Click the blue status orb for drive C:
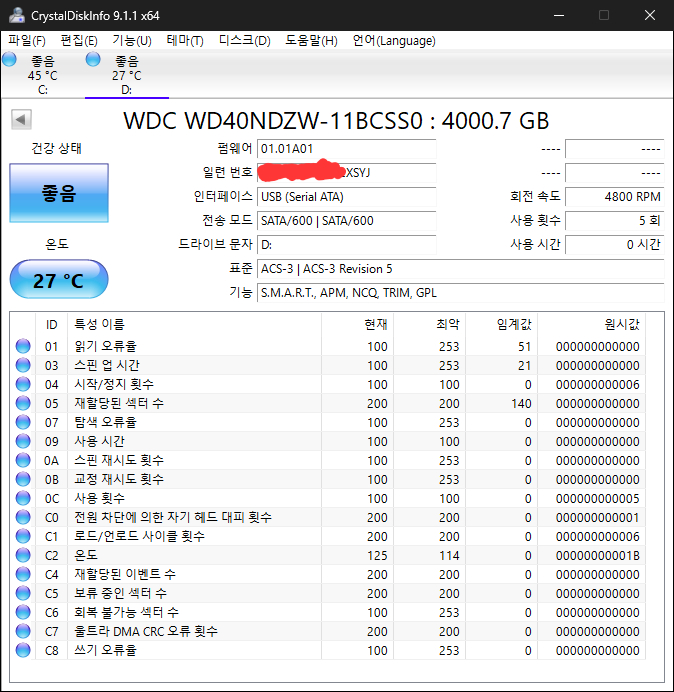This screenshot has width=674, height=692. [9, 59]
